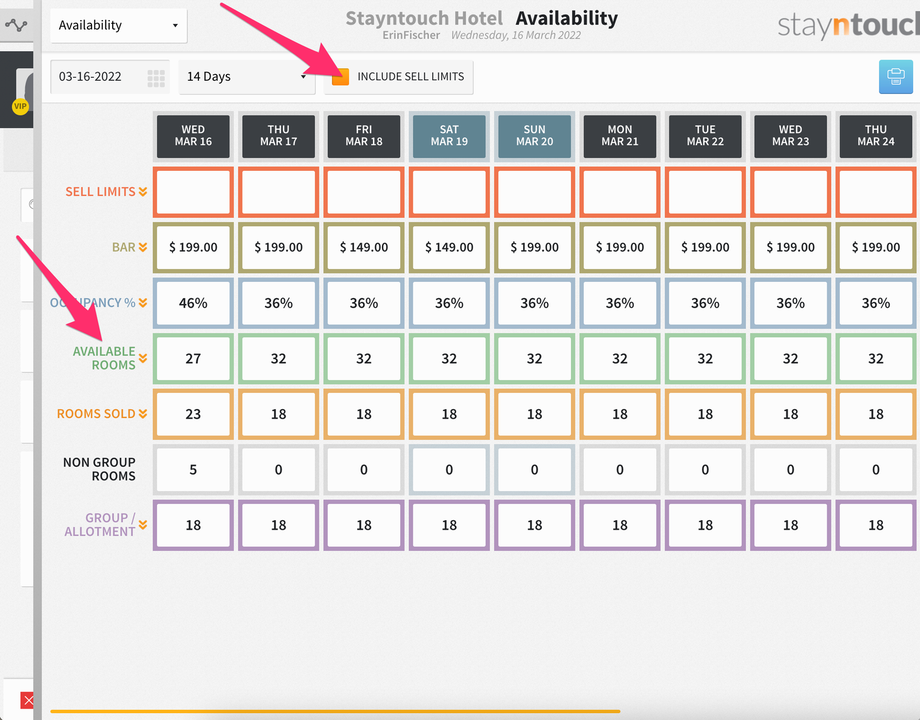Open the Availability view dropdown
The image size is (920, 720).
coord(119,25)
